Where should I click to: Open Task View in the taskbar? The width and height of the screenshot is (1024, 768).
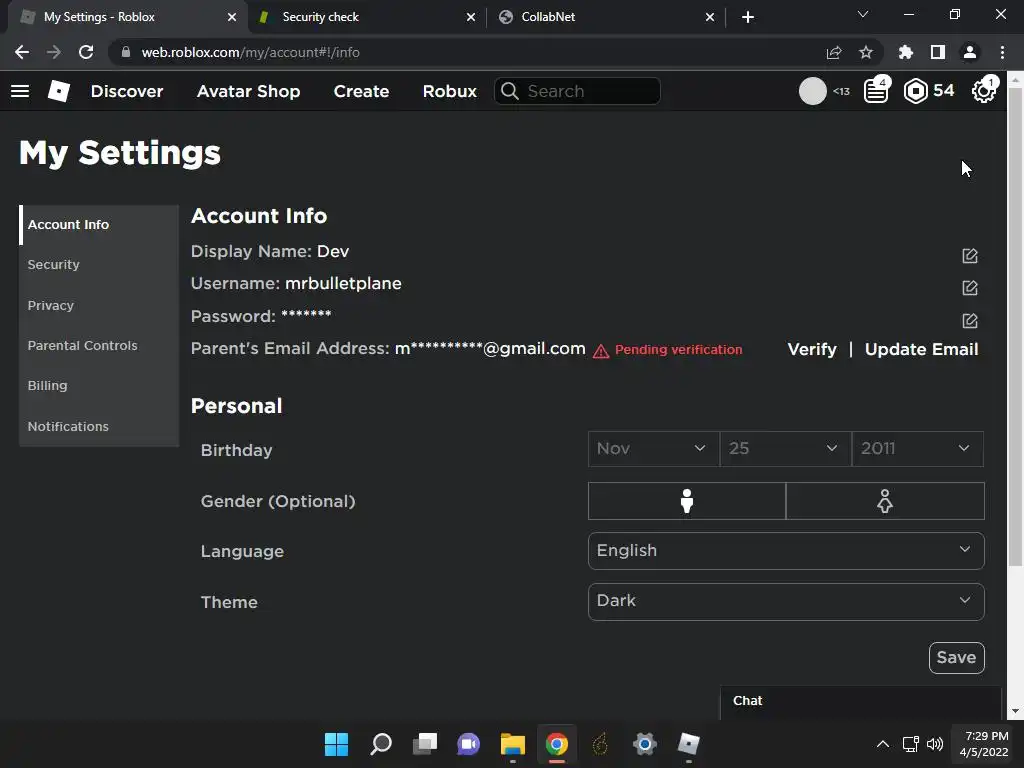[424, 744]
